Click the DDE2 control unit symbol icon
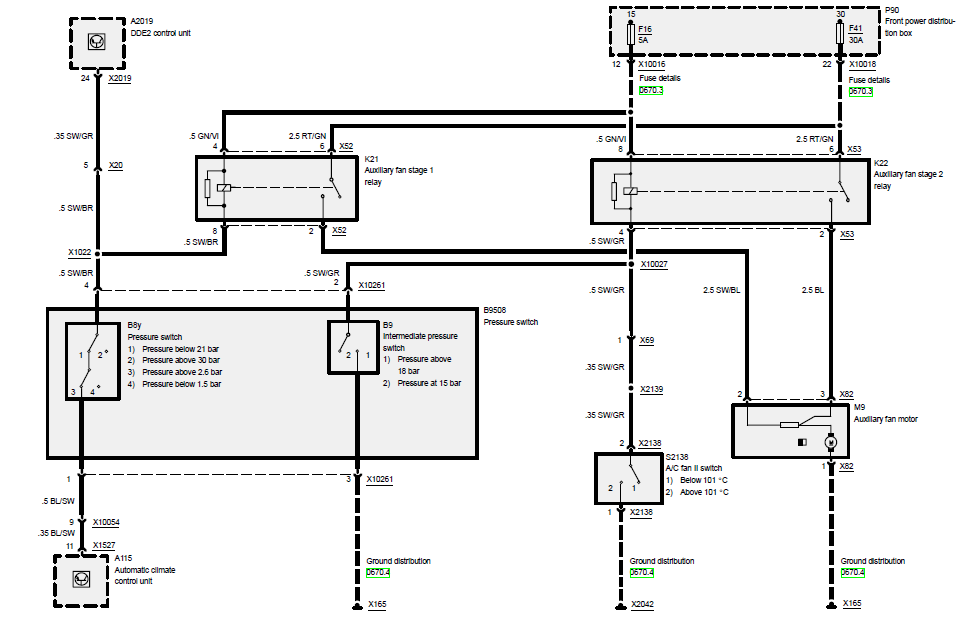980x636 pixels. 96,42
